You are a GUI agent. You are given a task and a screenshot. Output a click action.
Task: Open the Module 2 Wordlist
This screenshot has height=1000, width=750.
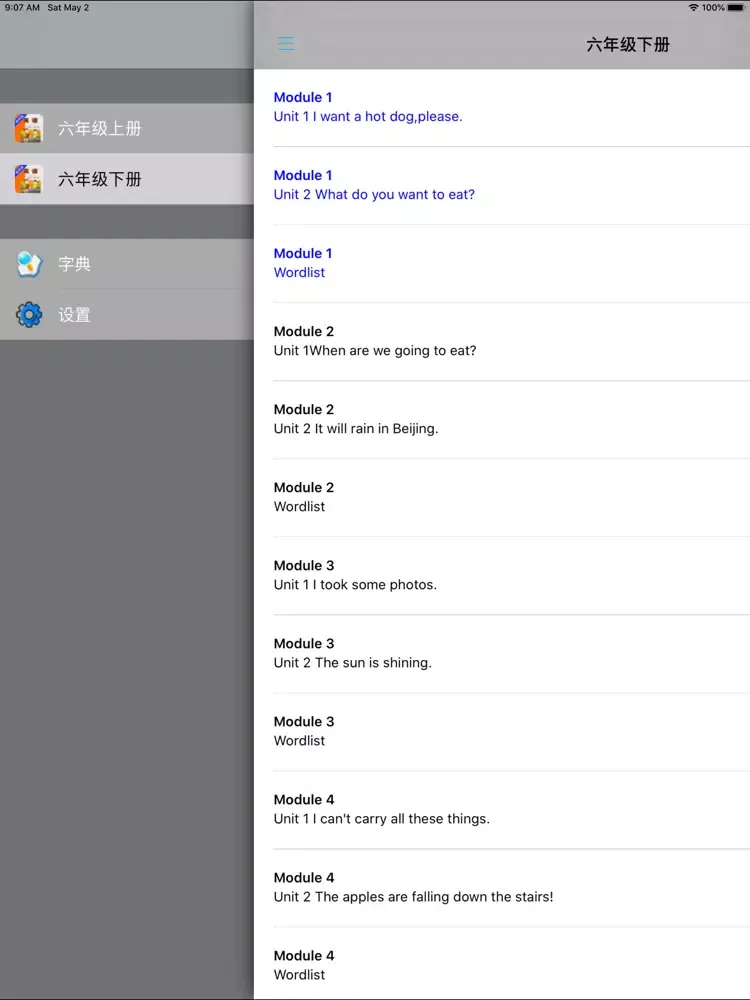502,497
